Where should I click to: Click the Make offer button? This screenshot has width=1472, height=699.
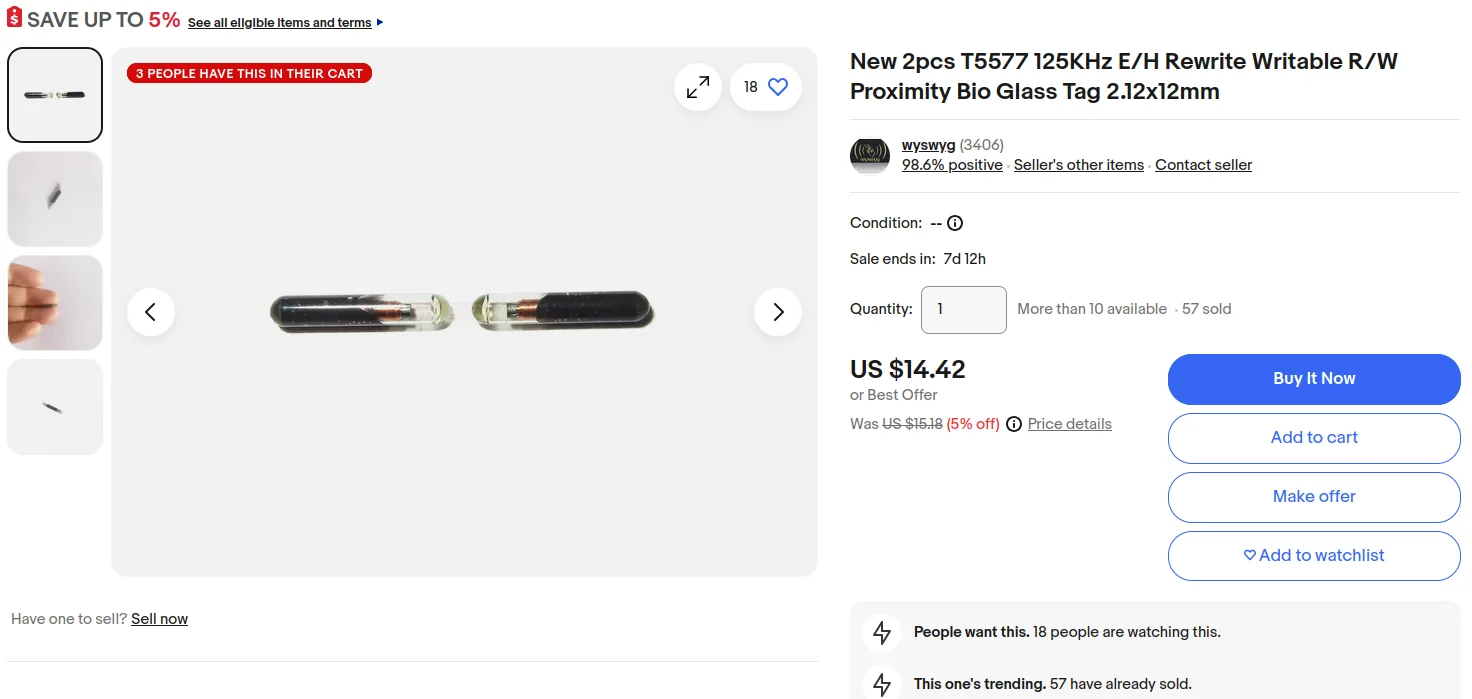[1314, 497]
